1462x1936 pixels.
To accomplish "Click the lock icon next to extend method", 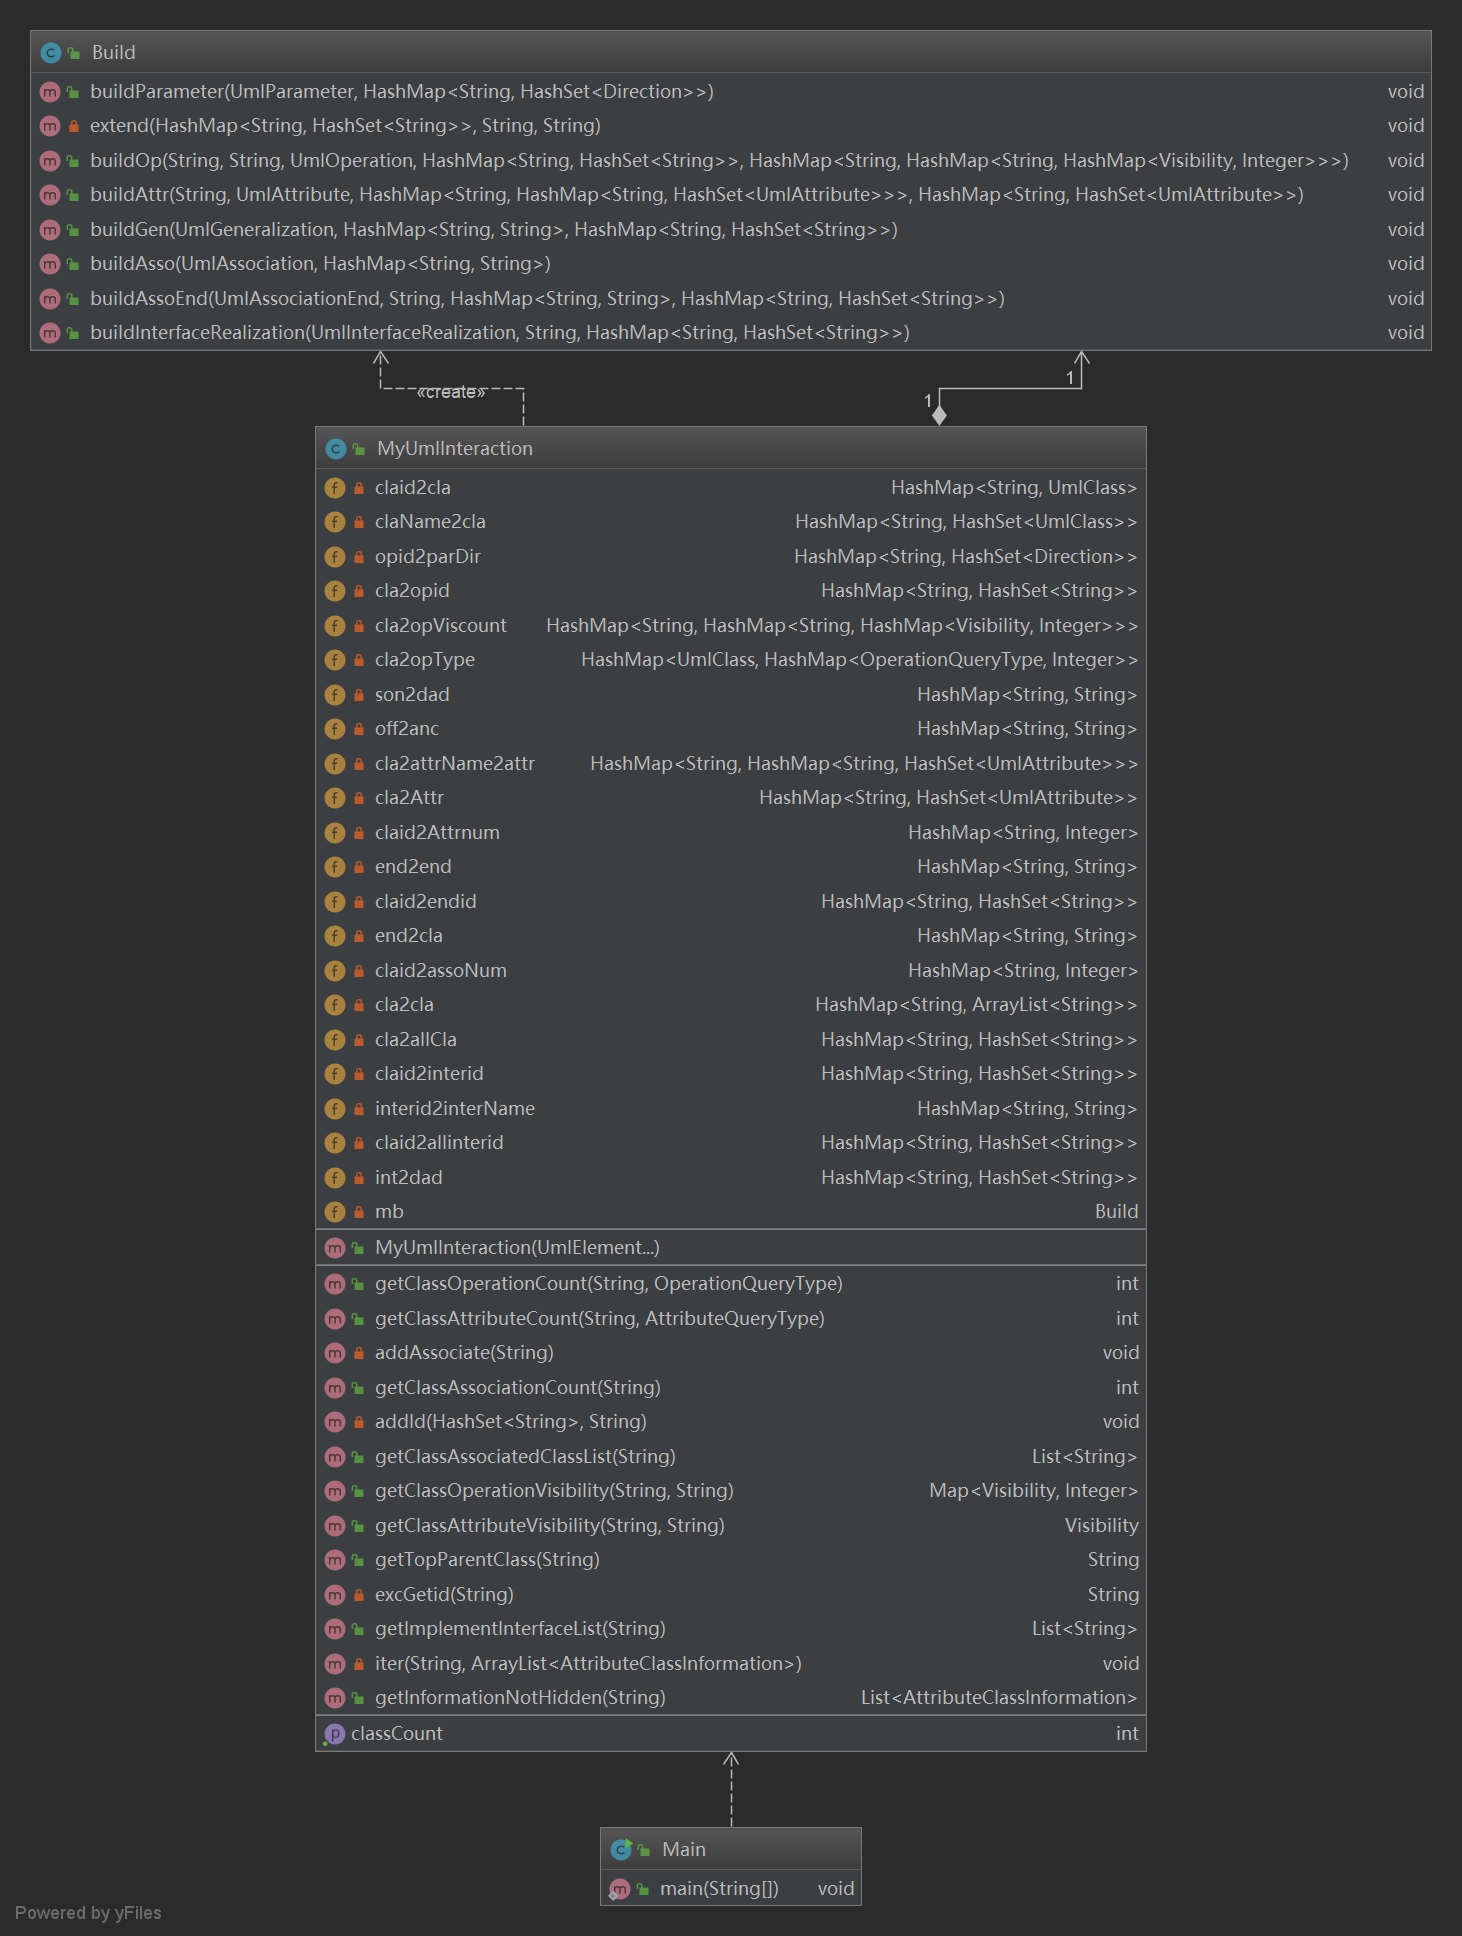I will [74, 126].
